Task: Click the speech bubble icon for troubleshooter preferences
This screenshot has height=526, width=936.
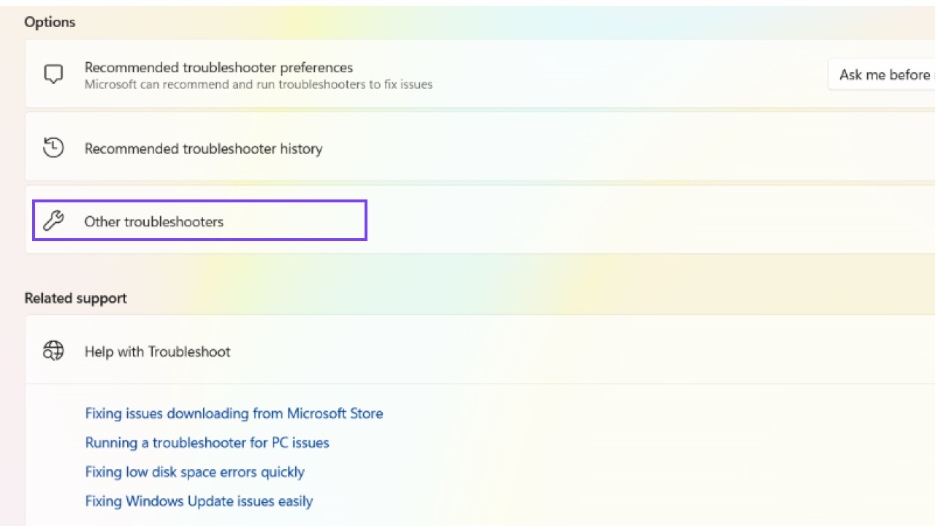Action: (x=53, y=75)
